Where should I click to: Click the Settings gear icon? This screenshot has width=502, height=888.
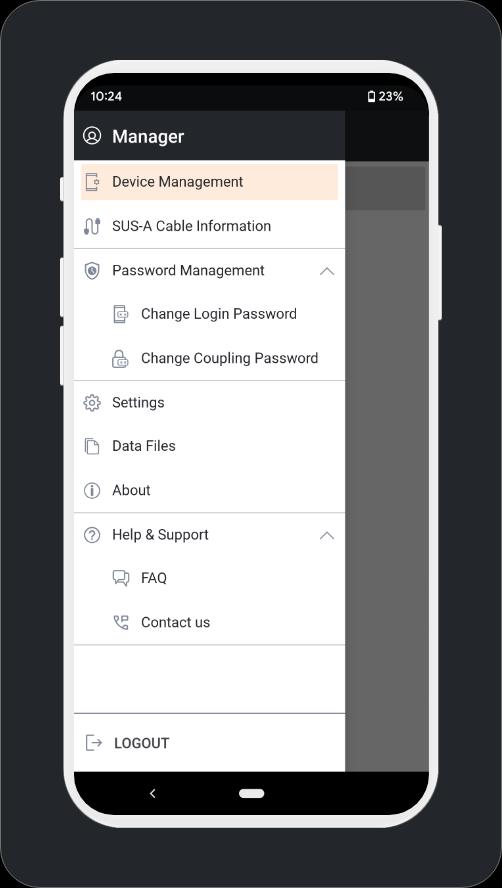click(92, 403)
